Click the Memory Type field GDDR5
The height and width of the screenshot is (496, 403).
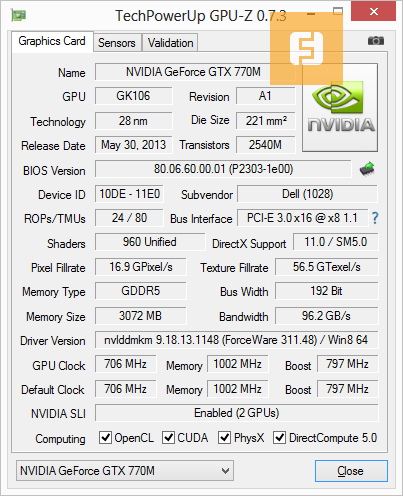click(x=141, y=291)
